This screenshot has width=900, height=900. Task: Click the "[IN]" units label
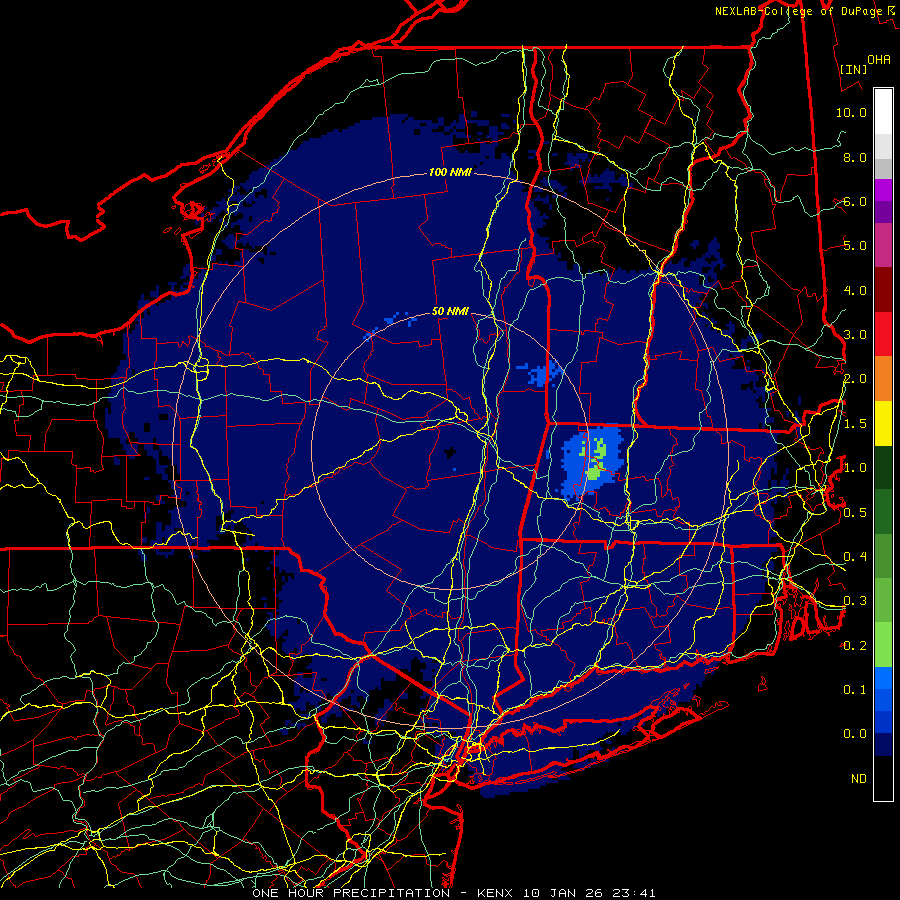[854, 69]
